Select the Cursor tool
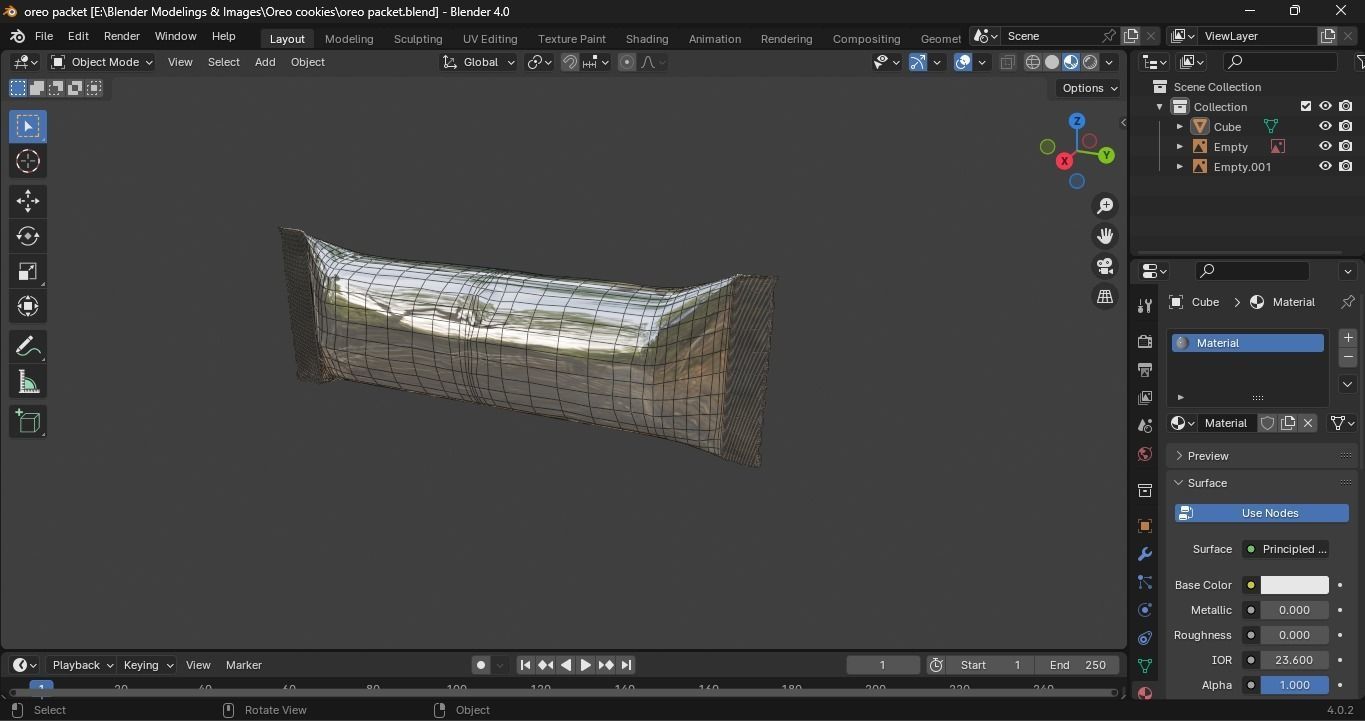The height and width of the screenshot is (721, 1365). coord(28,161)
